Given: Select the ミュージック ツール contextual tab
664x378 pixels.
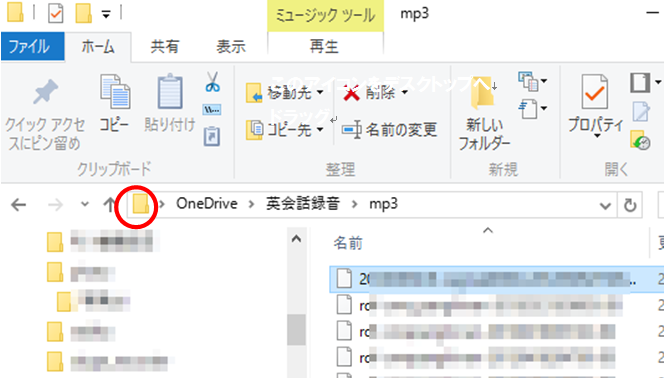Looking at the screenshot, I should pyautogui.click(x=325, y=16).
